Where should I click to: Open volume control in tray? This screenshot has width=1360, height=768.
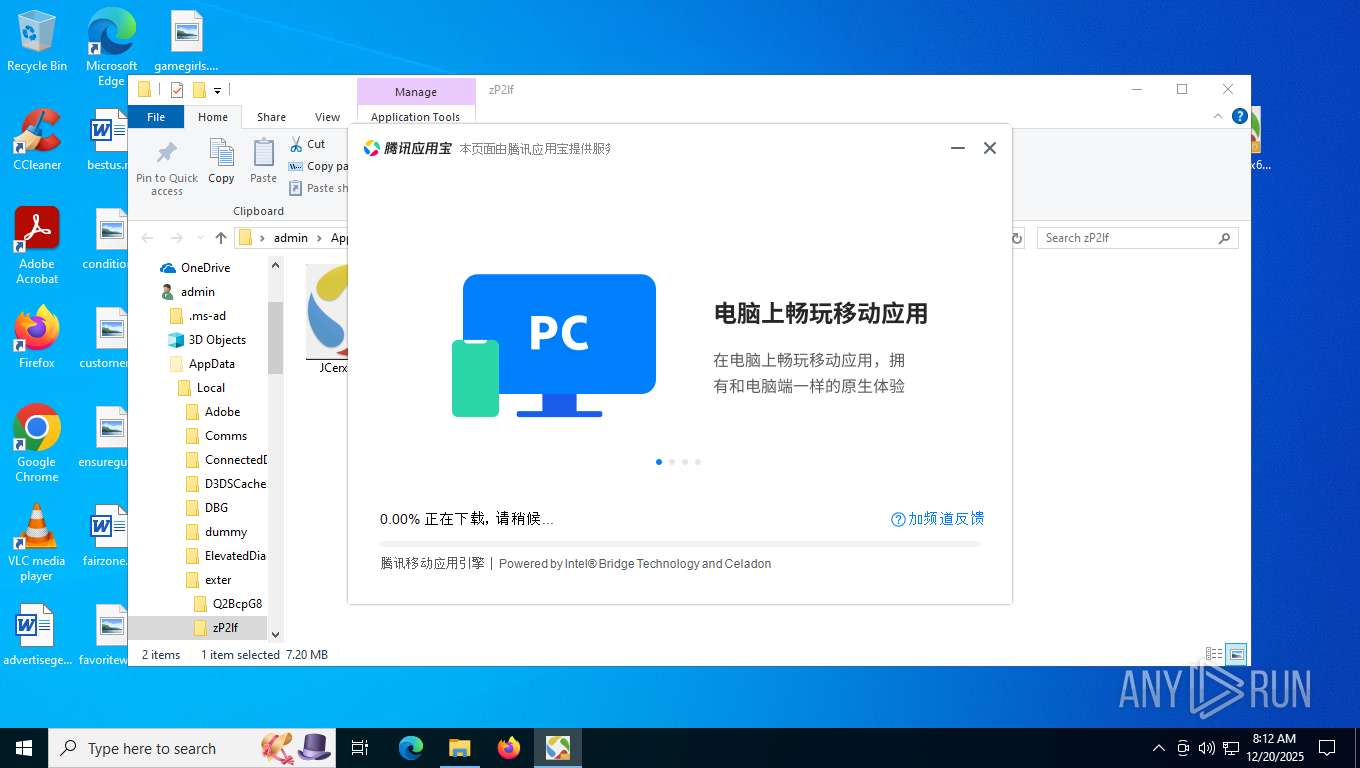[1207, 748]
